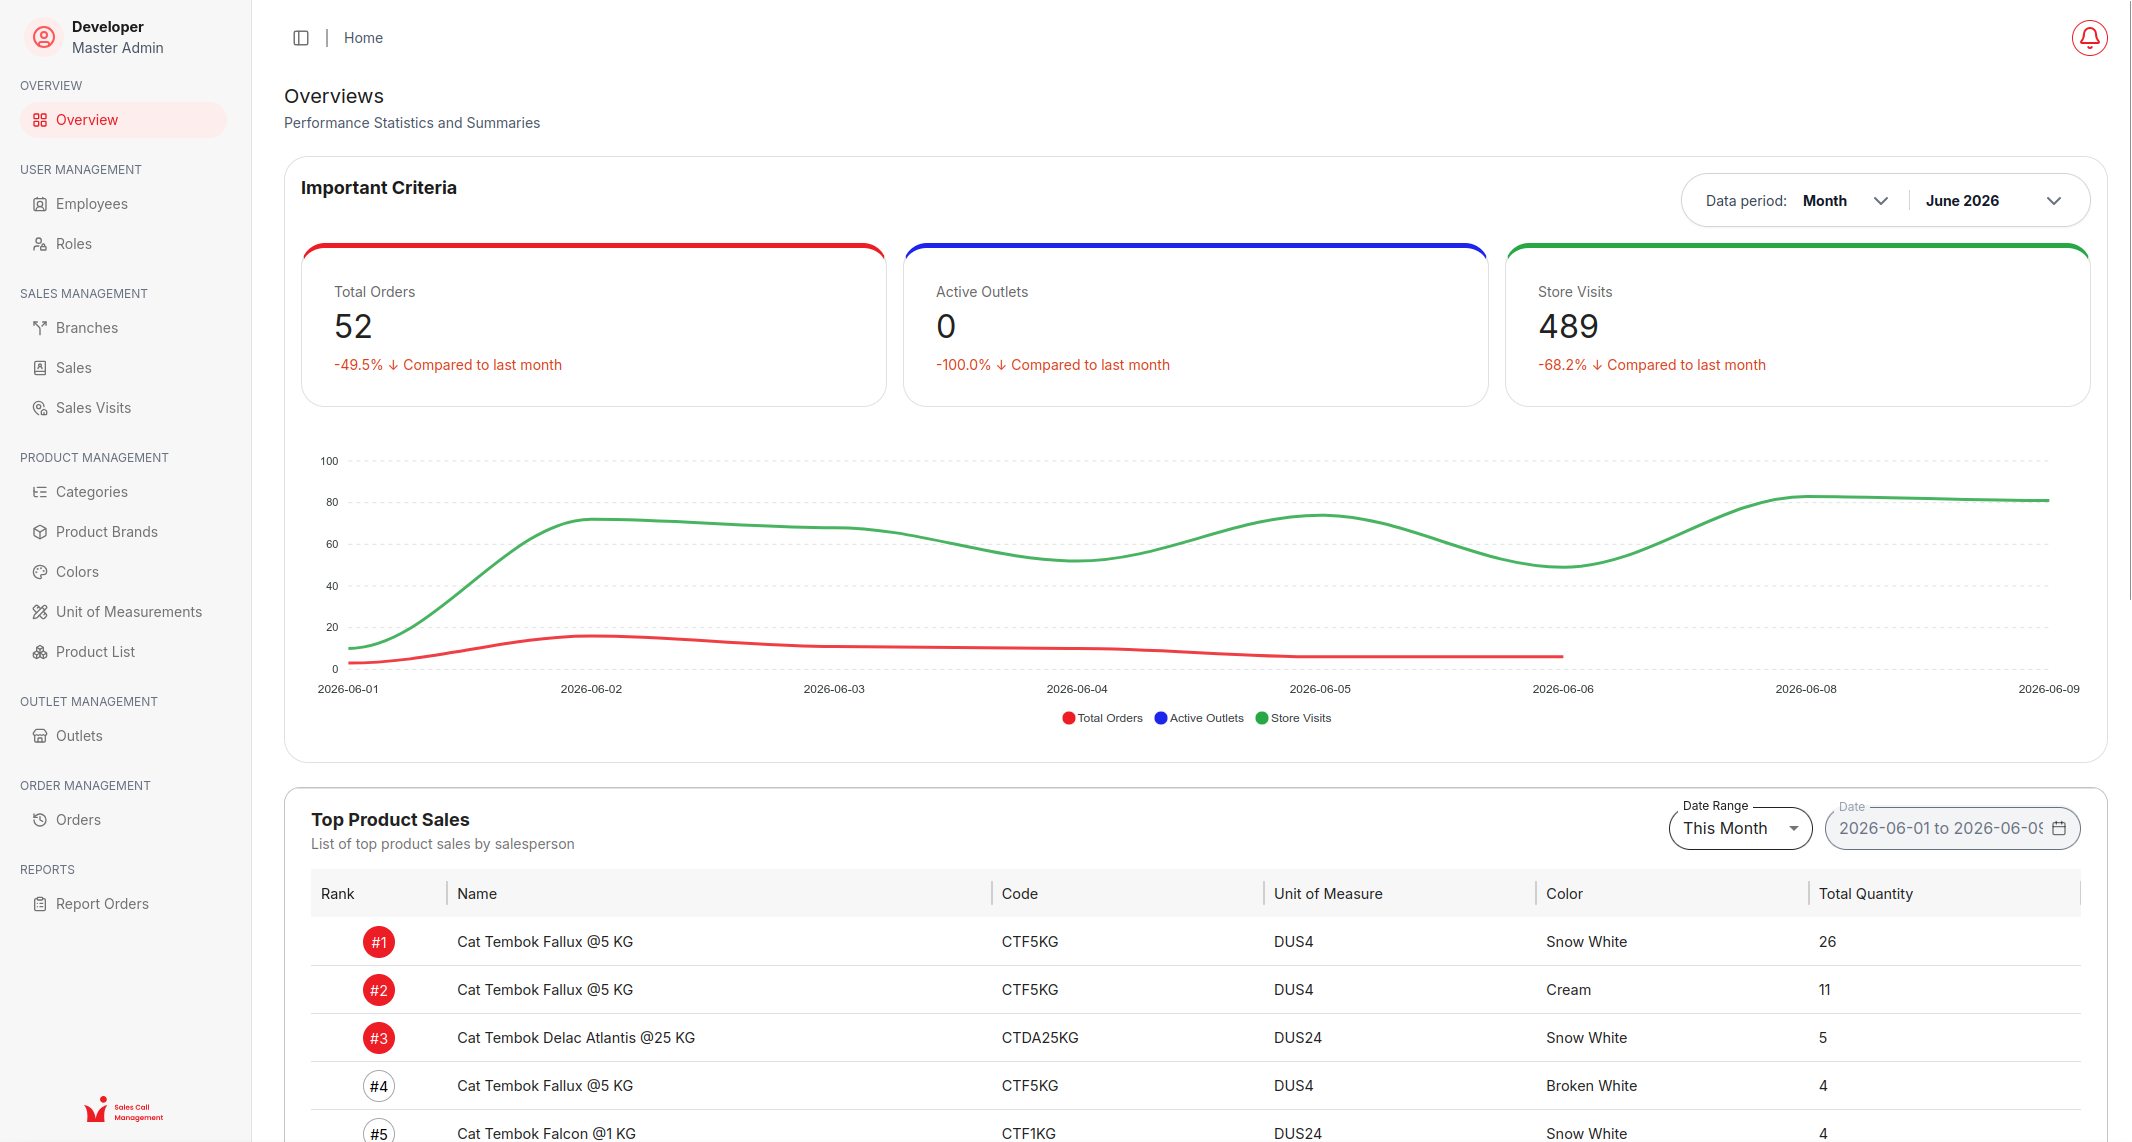Click the Employees sidebar icon
This screenshot has width=2132, height=1142.
[x=40, y=204]
